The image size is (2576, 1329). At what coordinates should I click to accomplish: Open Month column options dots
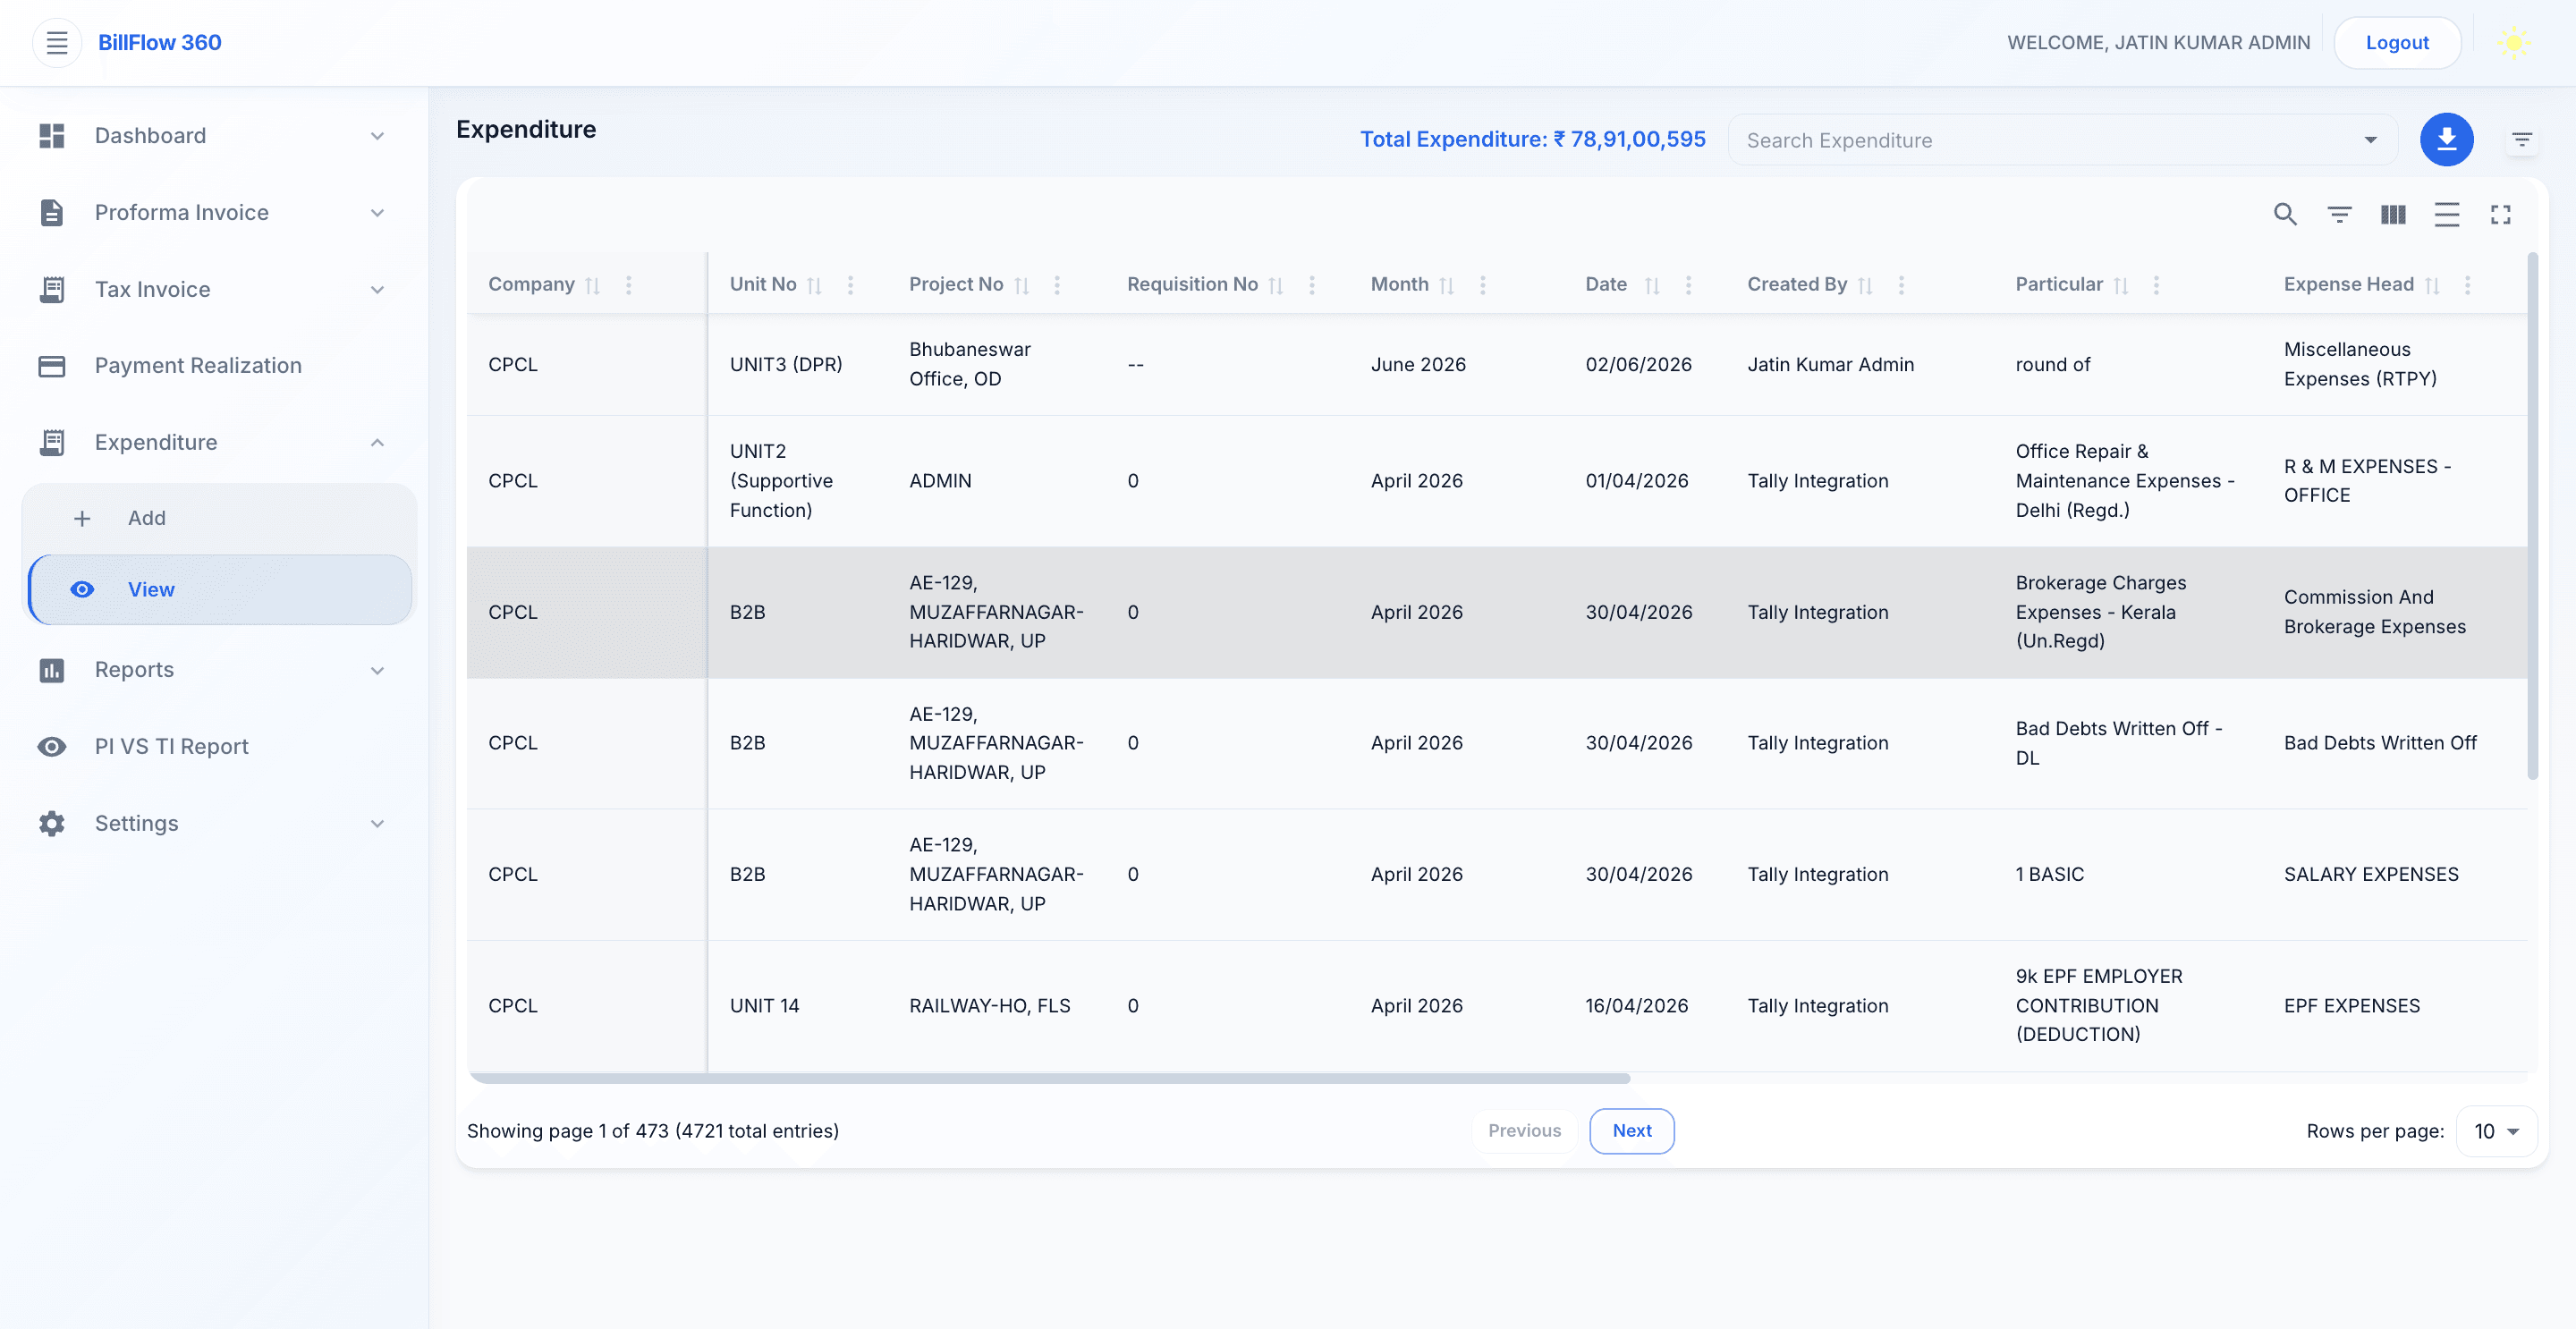coord(1483,286)
